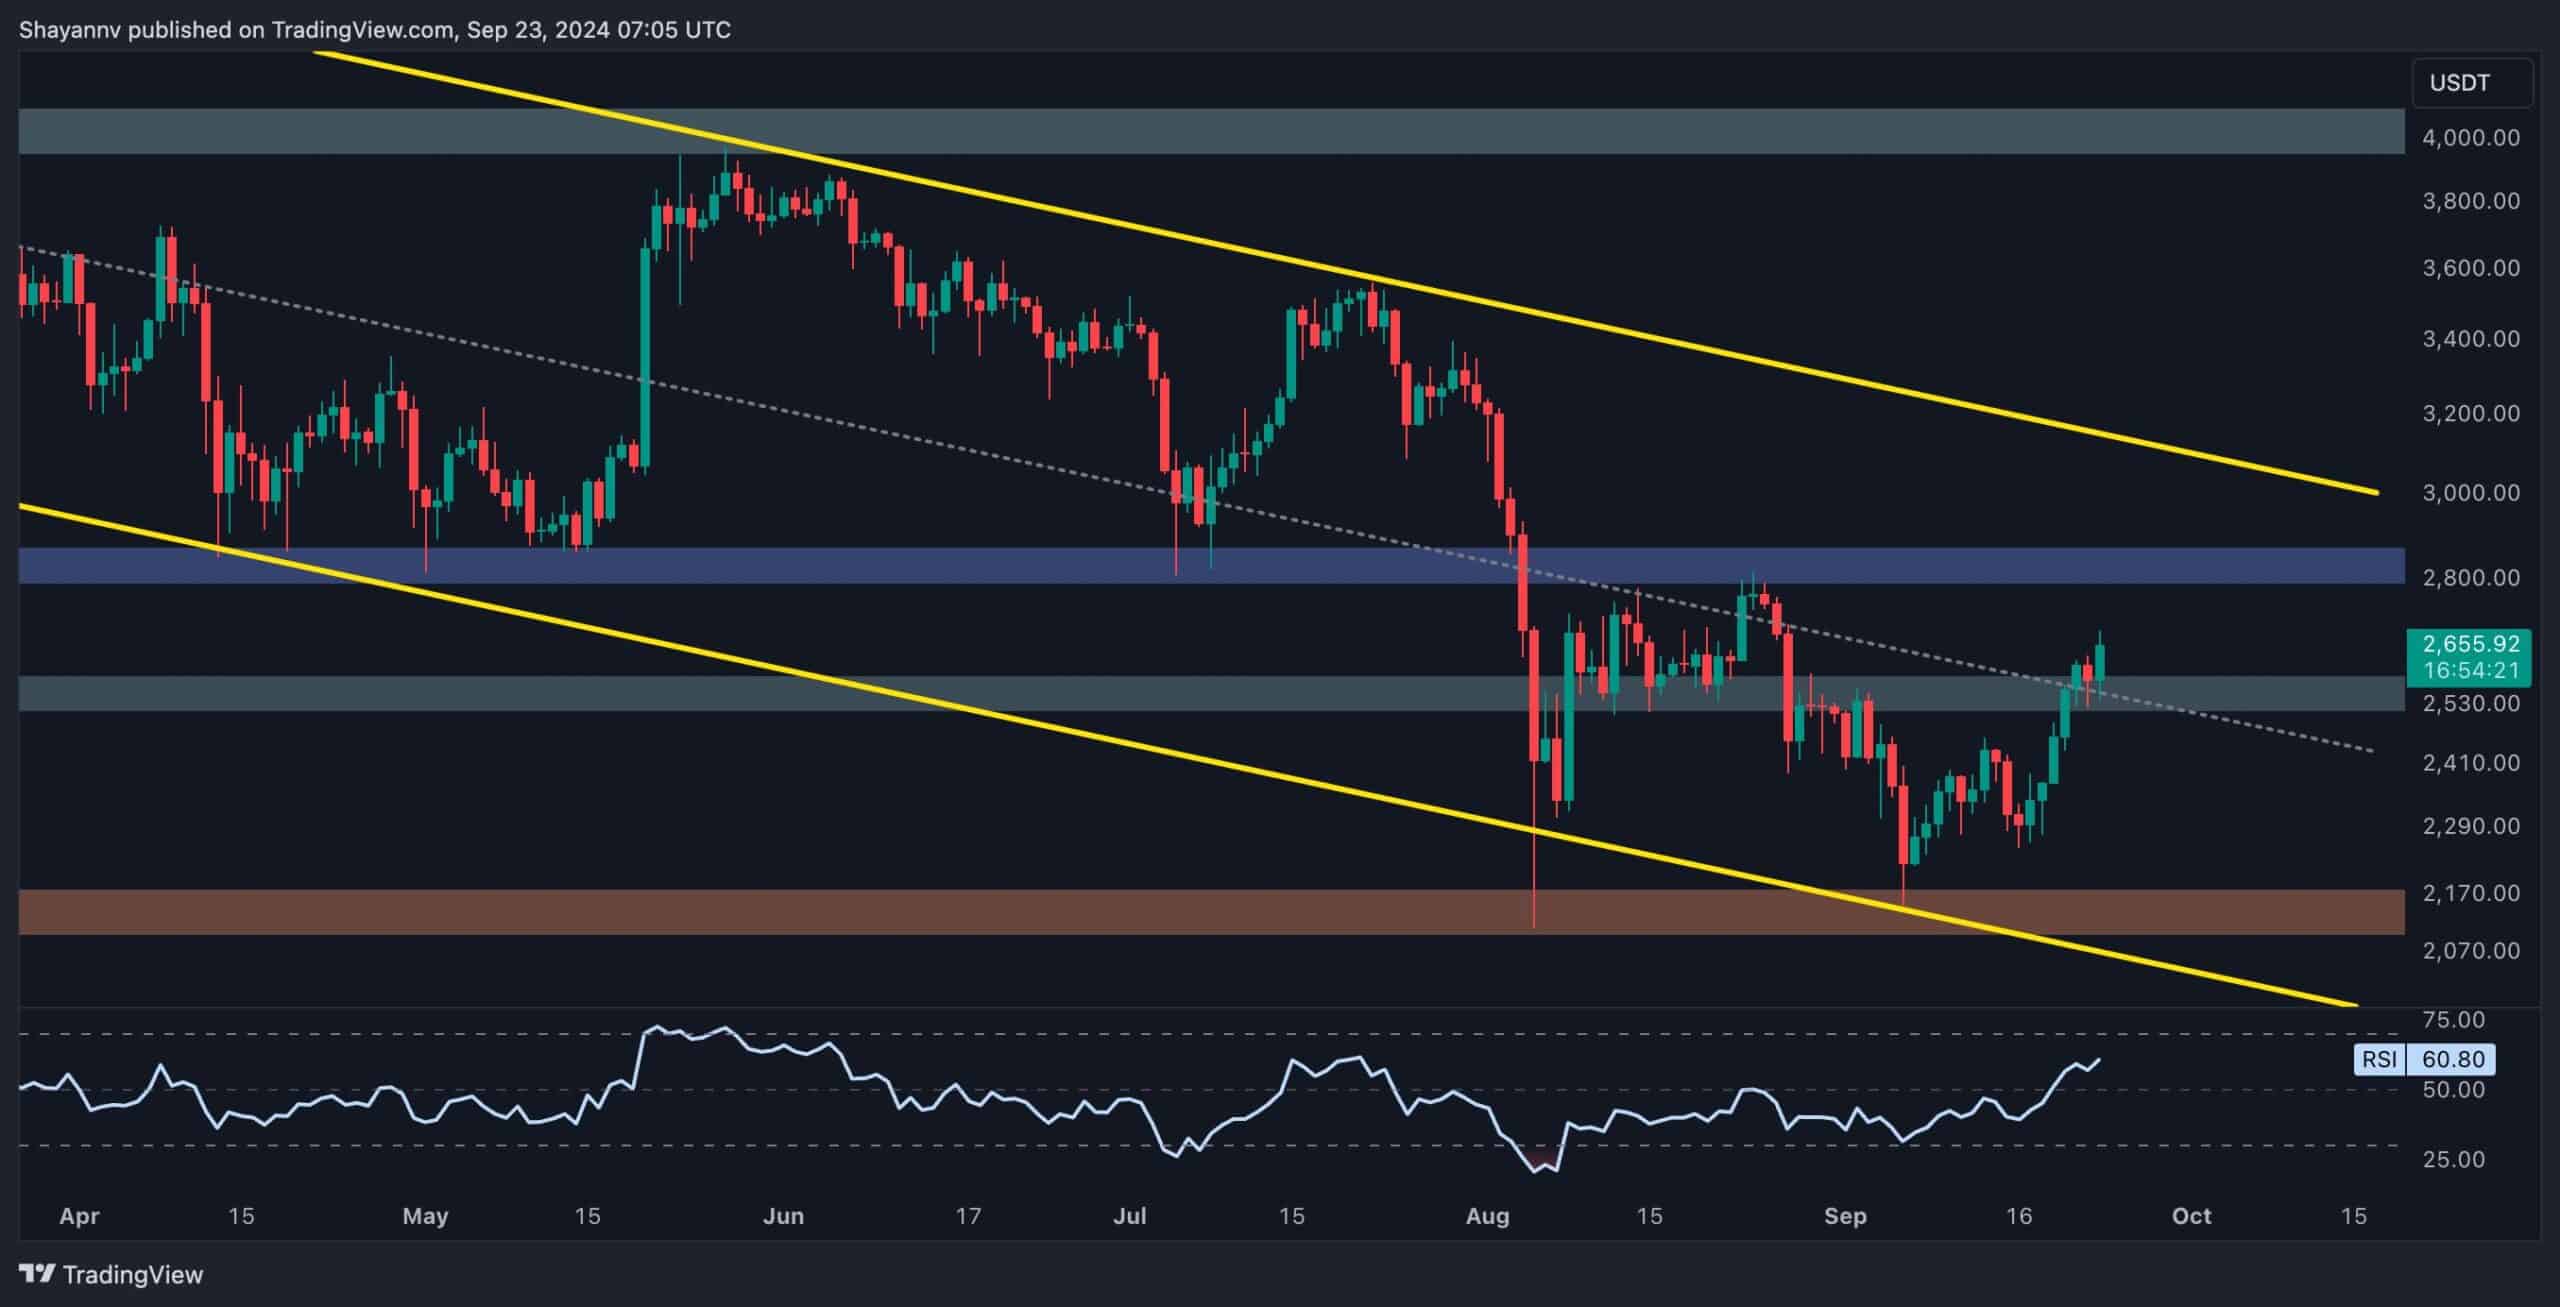The image size is (2560, 1307).
Task: Click the Jun label on time axis
Action: pyautogui.click(x=783, y=1217)
